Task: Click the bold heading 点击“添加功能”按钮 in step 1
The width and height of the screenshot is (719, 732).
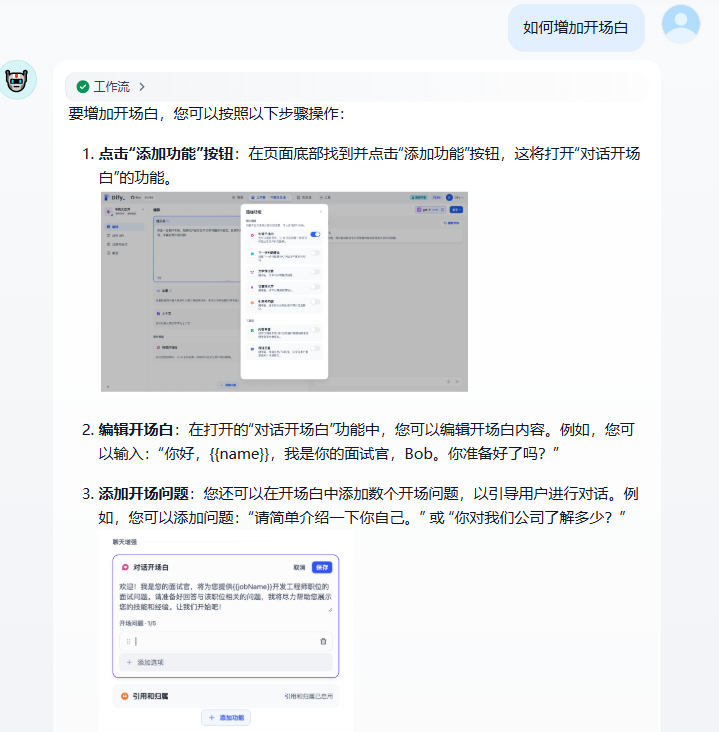Action: click(166, 154)
